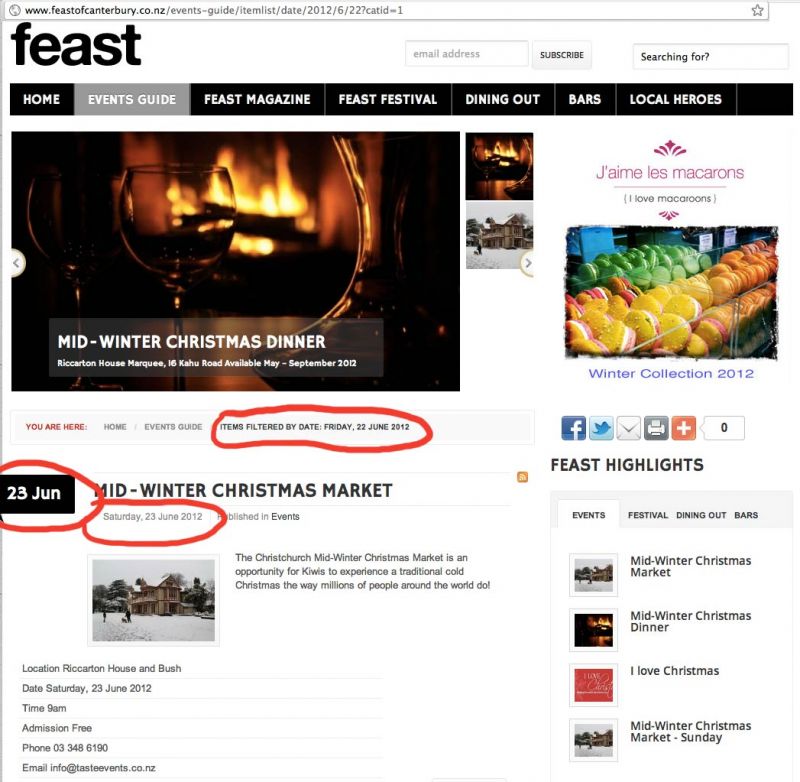Open I love Christmas highlight link
This screenshot has height=782, width=800.
pyautogui.click(x=674, y=671)
